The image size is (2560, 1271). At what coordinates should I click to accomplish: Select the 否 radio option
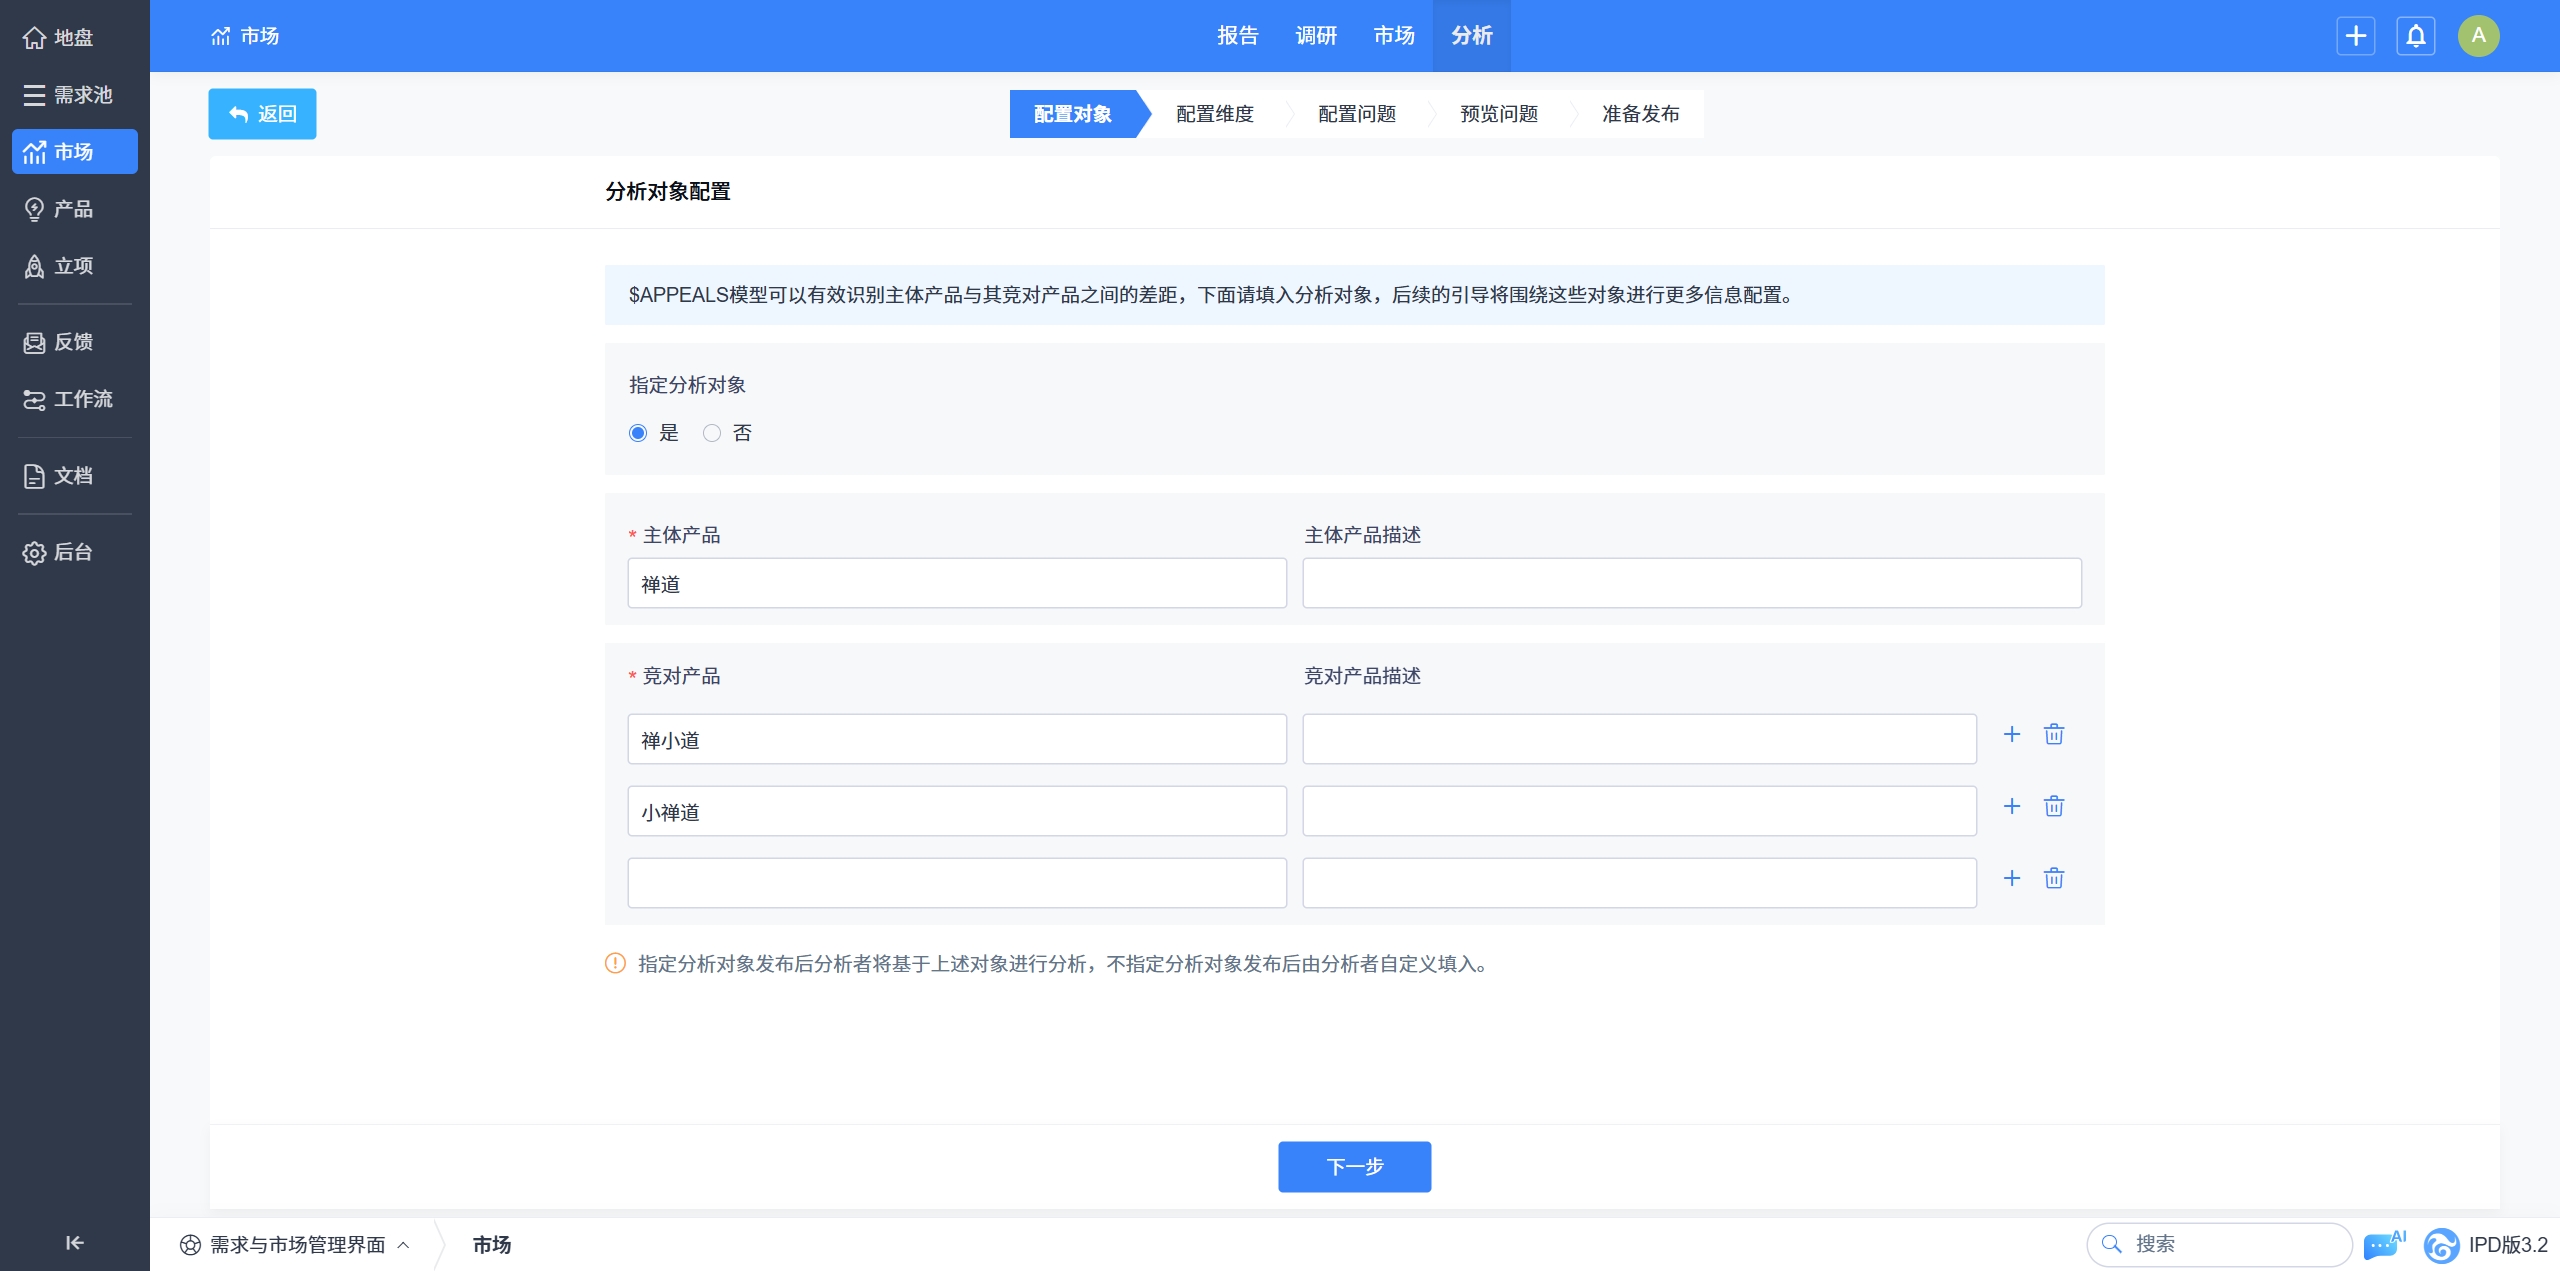click(x=712, y=433)
